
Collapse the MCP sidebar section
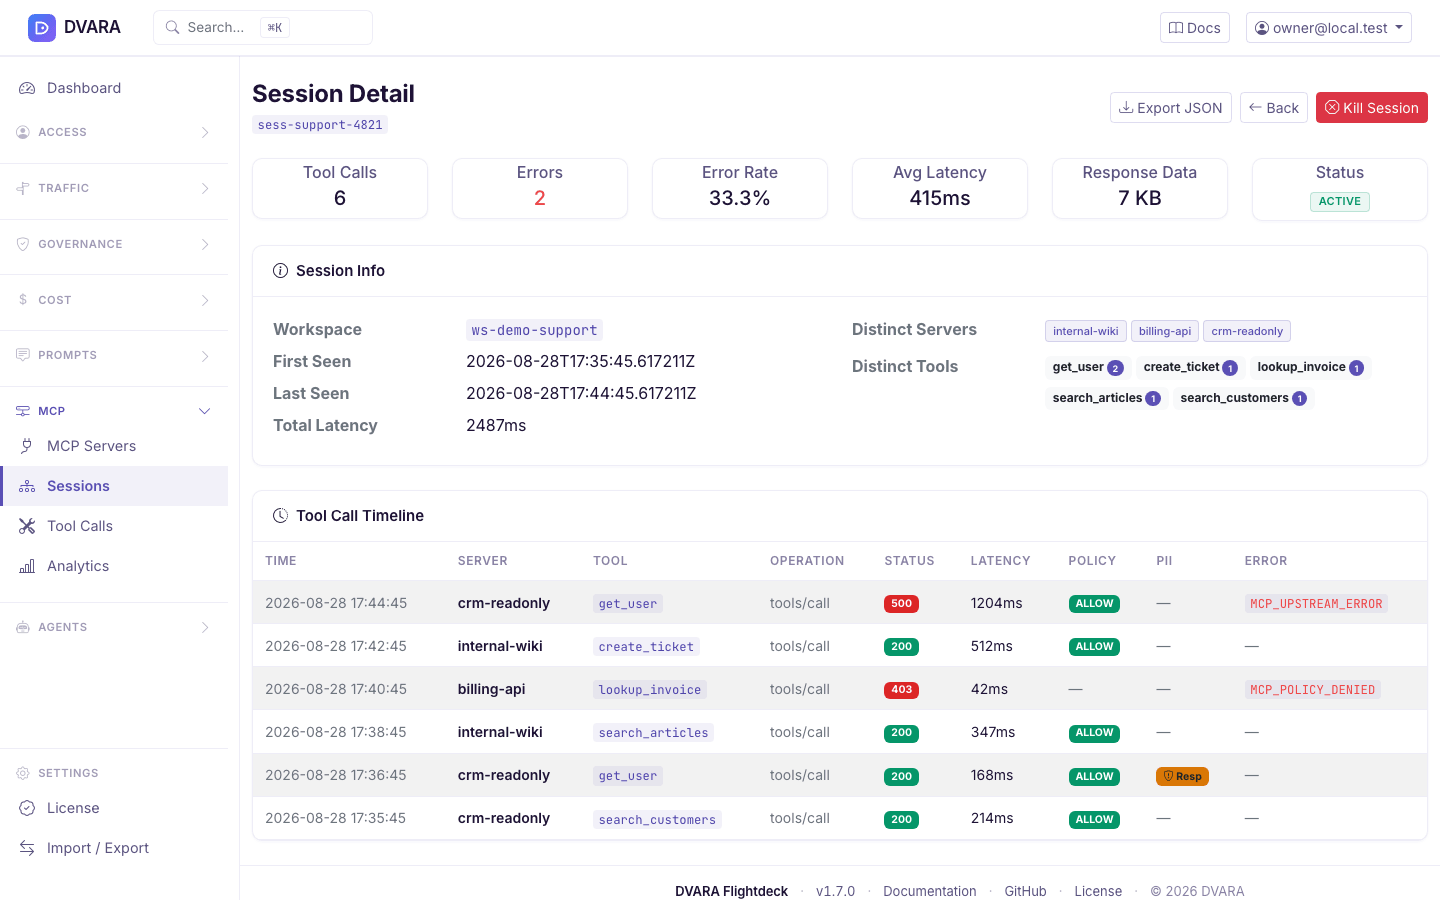tap(114, 411)
